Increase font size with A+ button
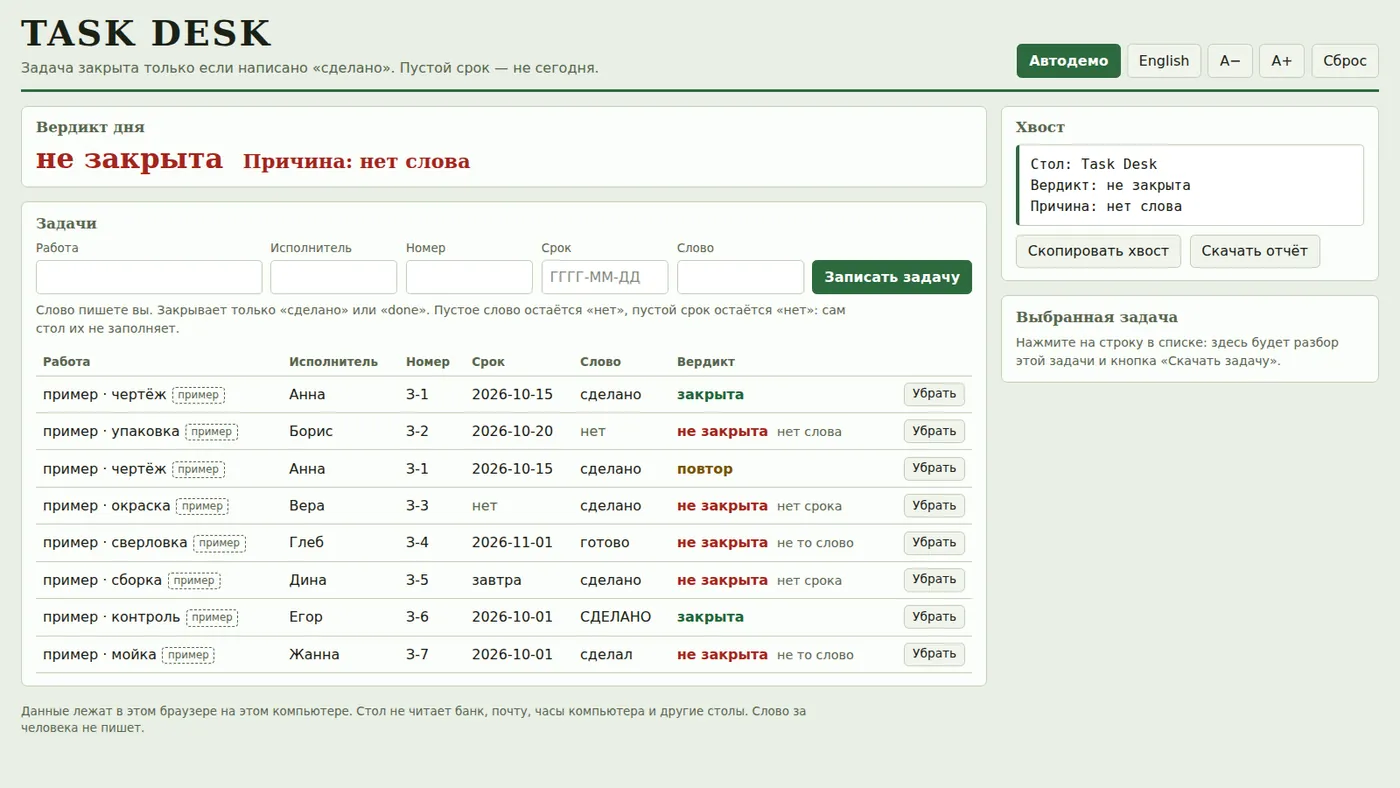 click(x=1282, y=61)
